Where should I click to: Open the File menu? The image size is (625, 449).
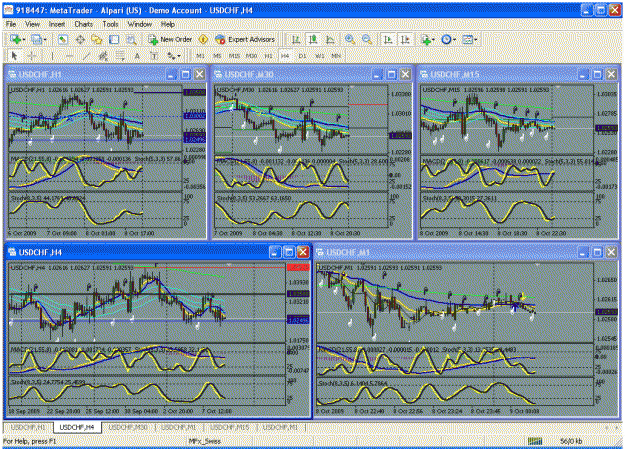click(11, 24)
